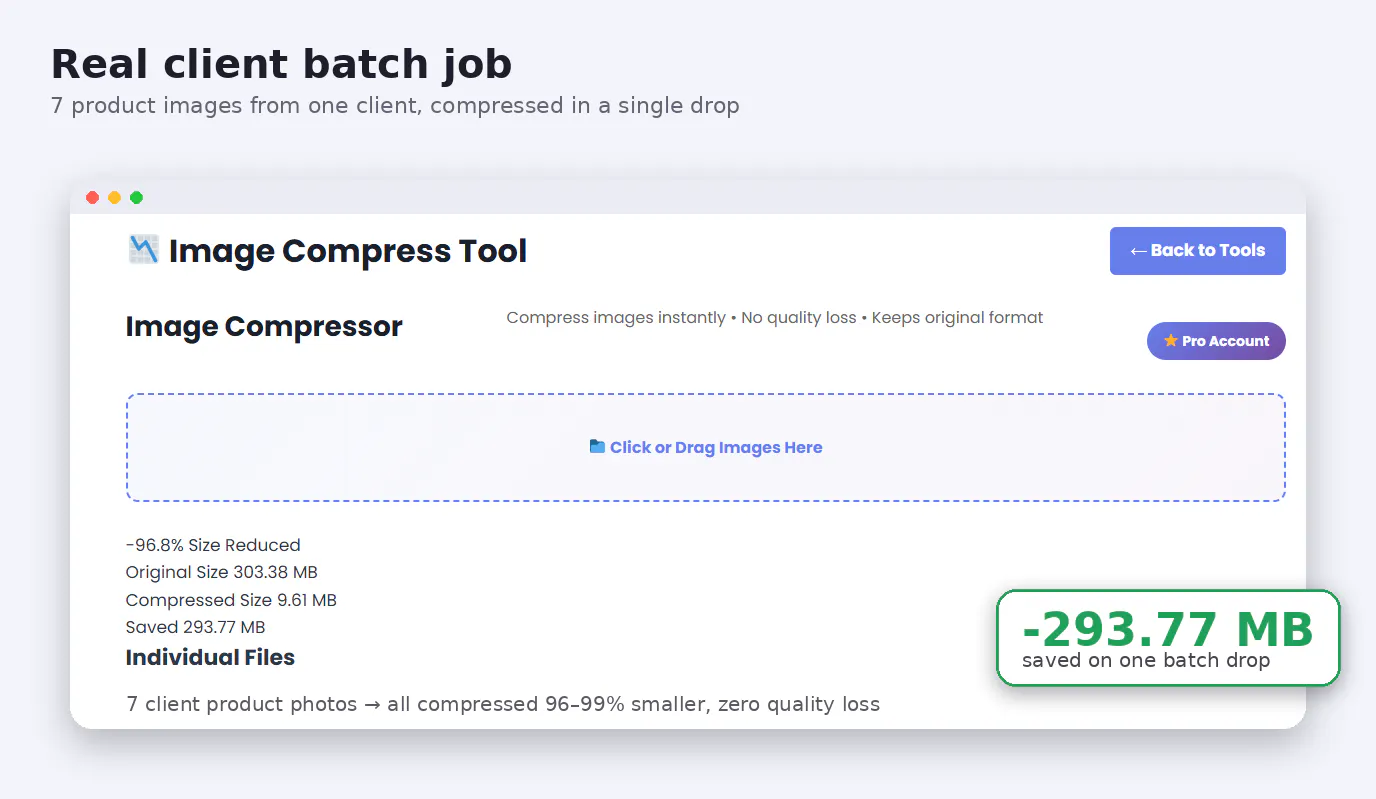
Task: Click the green -293.77 MB savings badge
Action: pyautogui.click(x=1168, y=638)
